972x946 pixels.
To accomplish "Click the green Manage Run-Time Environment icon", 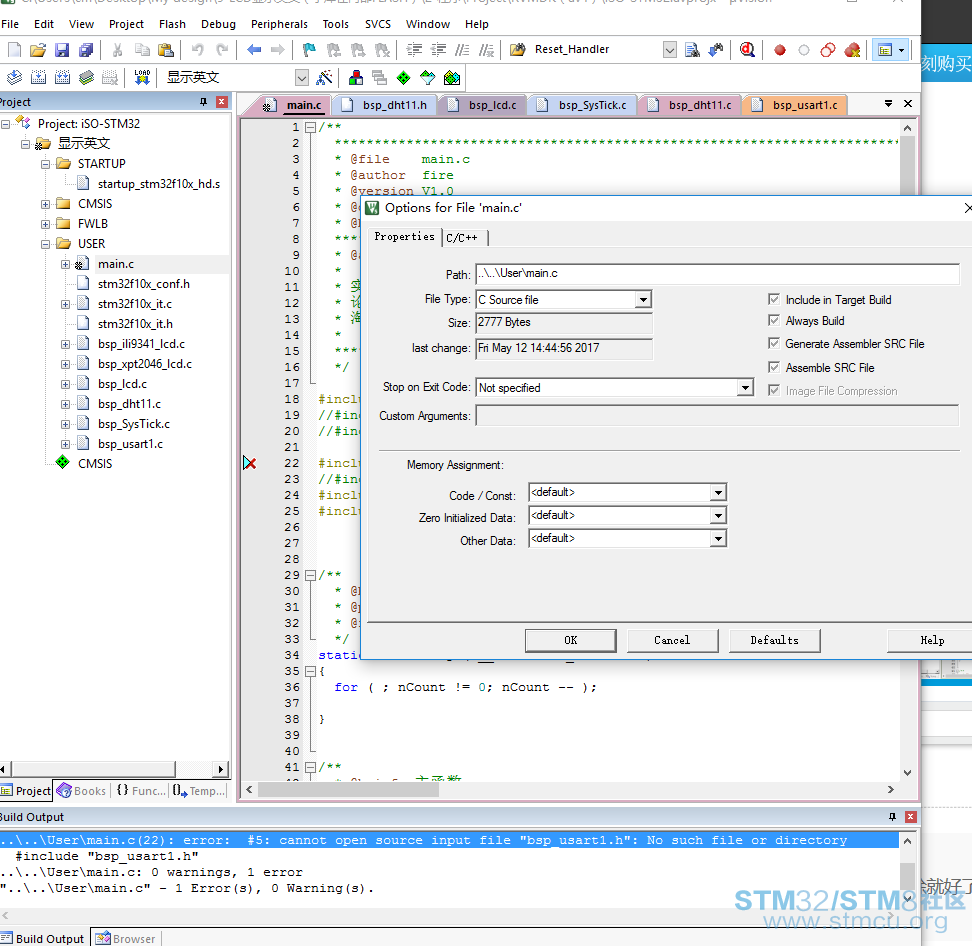I will (404, 77).
